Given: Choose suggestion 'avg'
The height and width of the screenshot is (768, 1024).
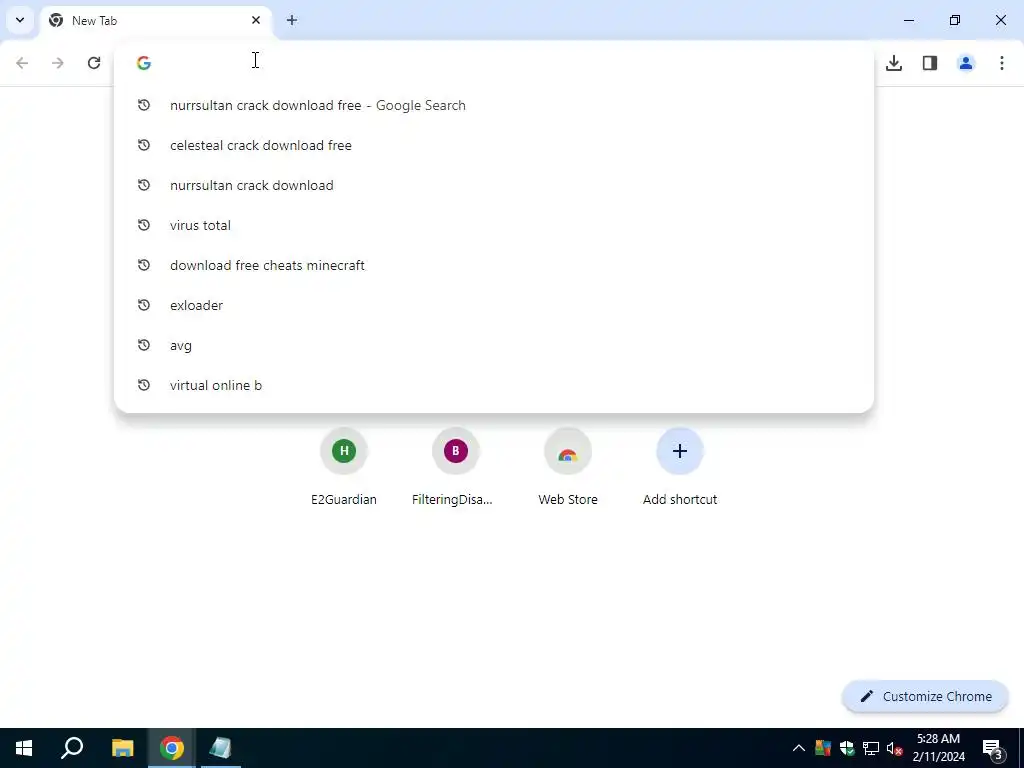Looking at the screenshot, I should pyautogui.click(x=494, y=345).
